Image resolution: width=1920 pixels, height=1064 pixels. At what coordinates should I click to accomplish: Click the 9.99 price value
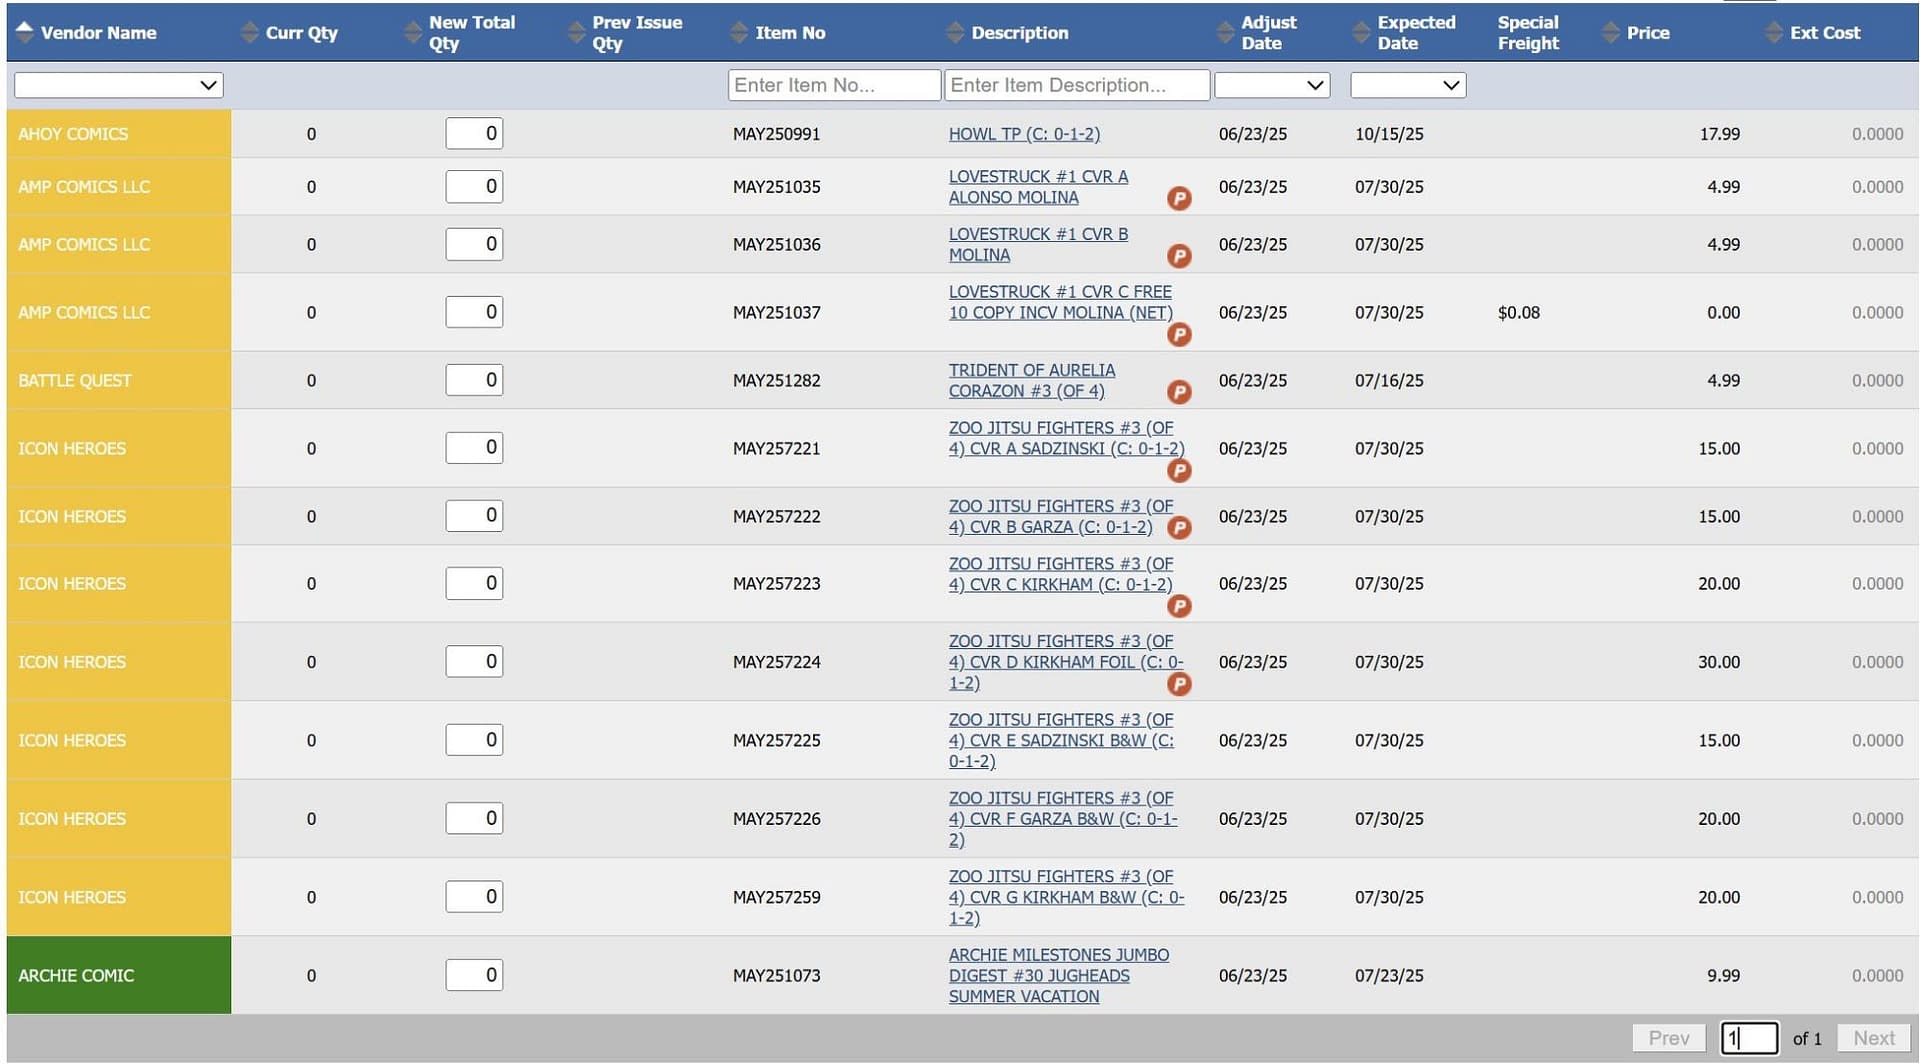point(1723,975)
